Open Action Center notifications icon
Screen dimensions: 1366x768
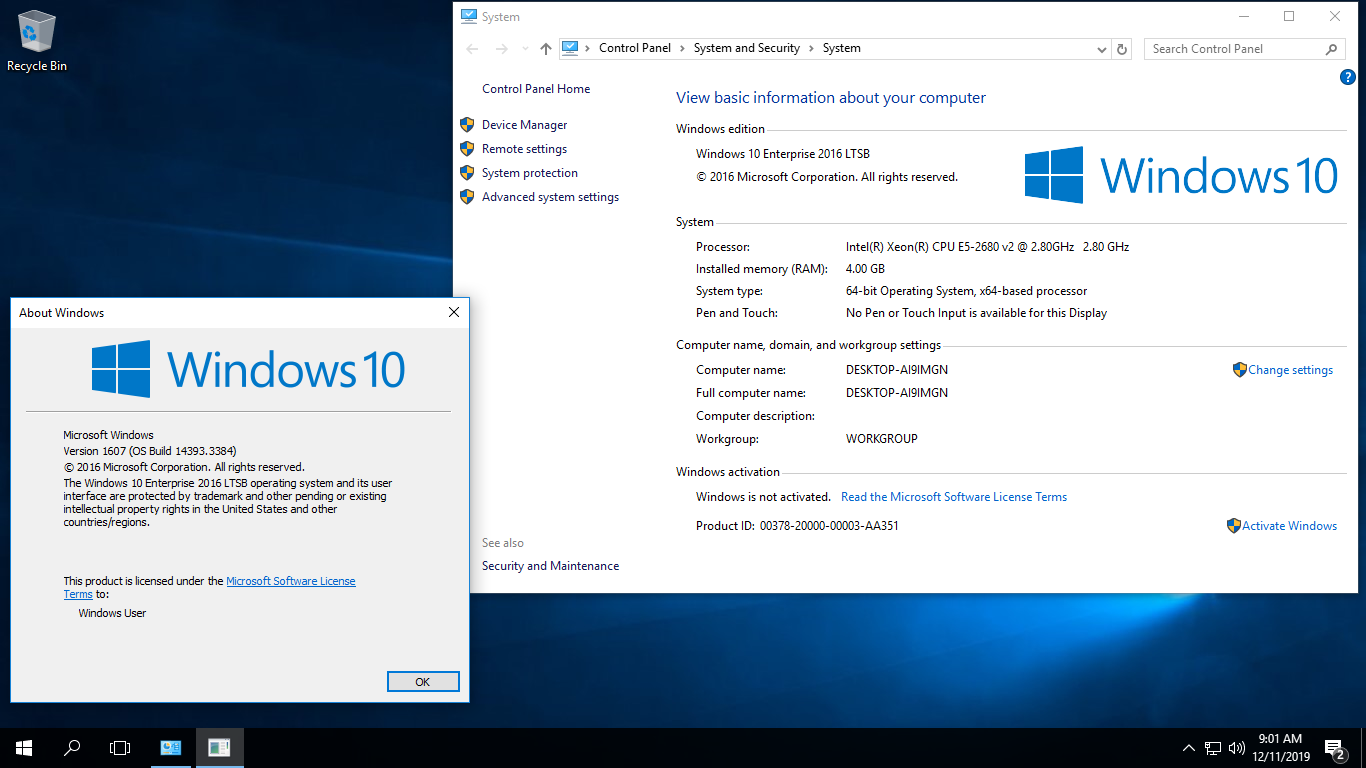1335,748
